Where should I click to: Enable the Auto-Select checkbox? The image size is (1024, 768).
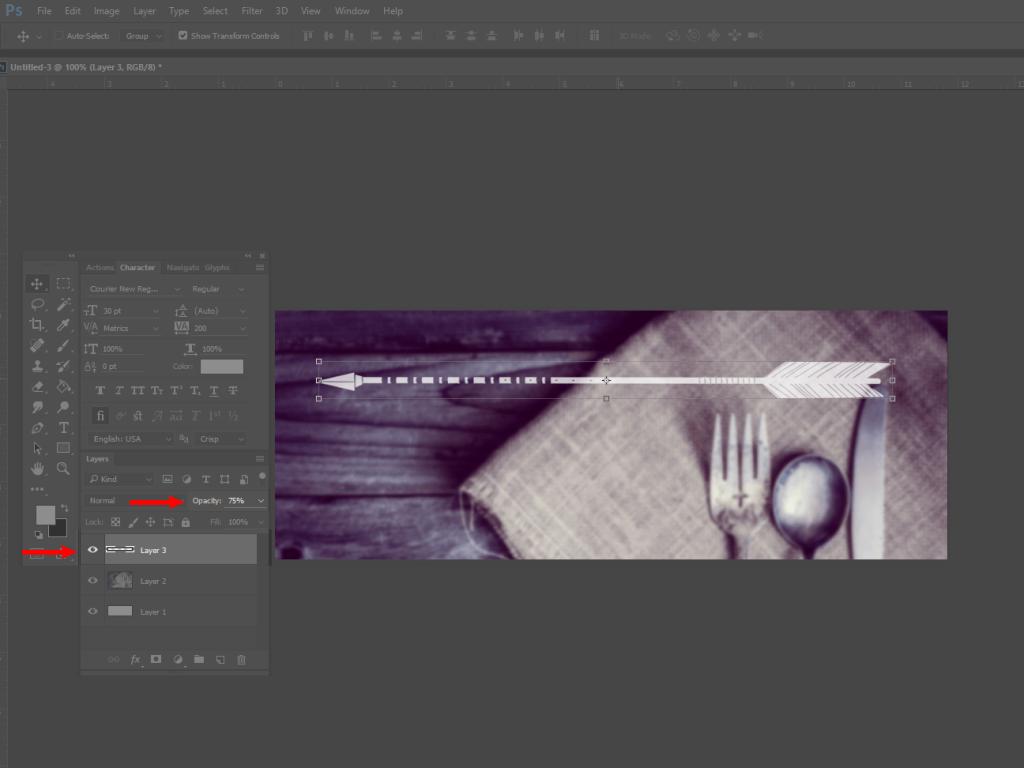point(59,35)
